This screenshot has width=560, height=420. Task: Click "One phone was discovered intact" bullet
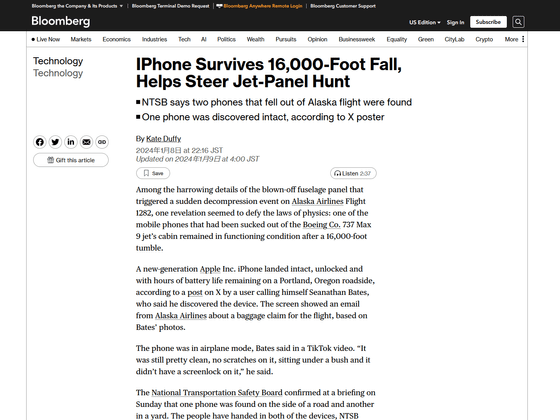pos(260,117)
